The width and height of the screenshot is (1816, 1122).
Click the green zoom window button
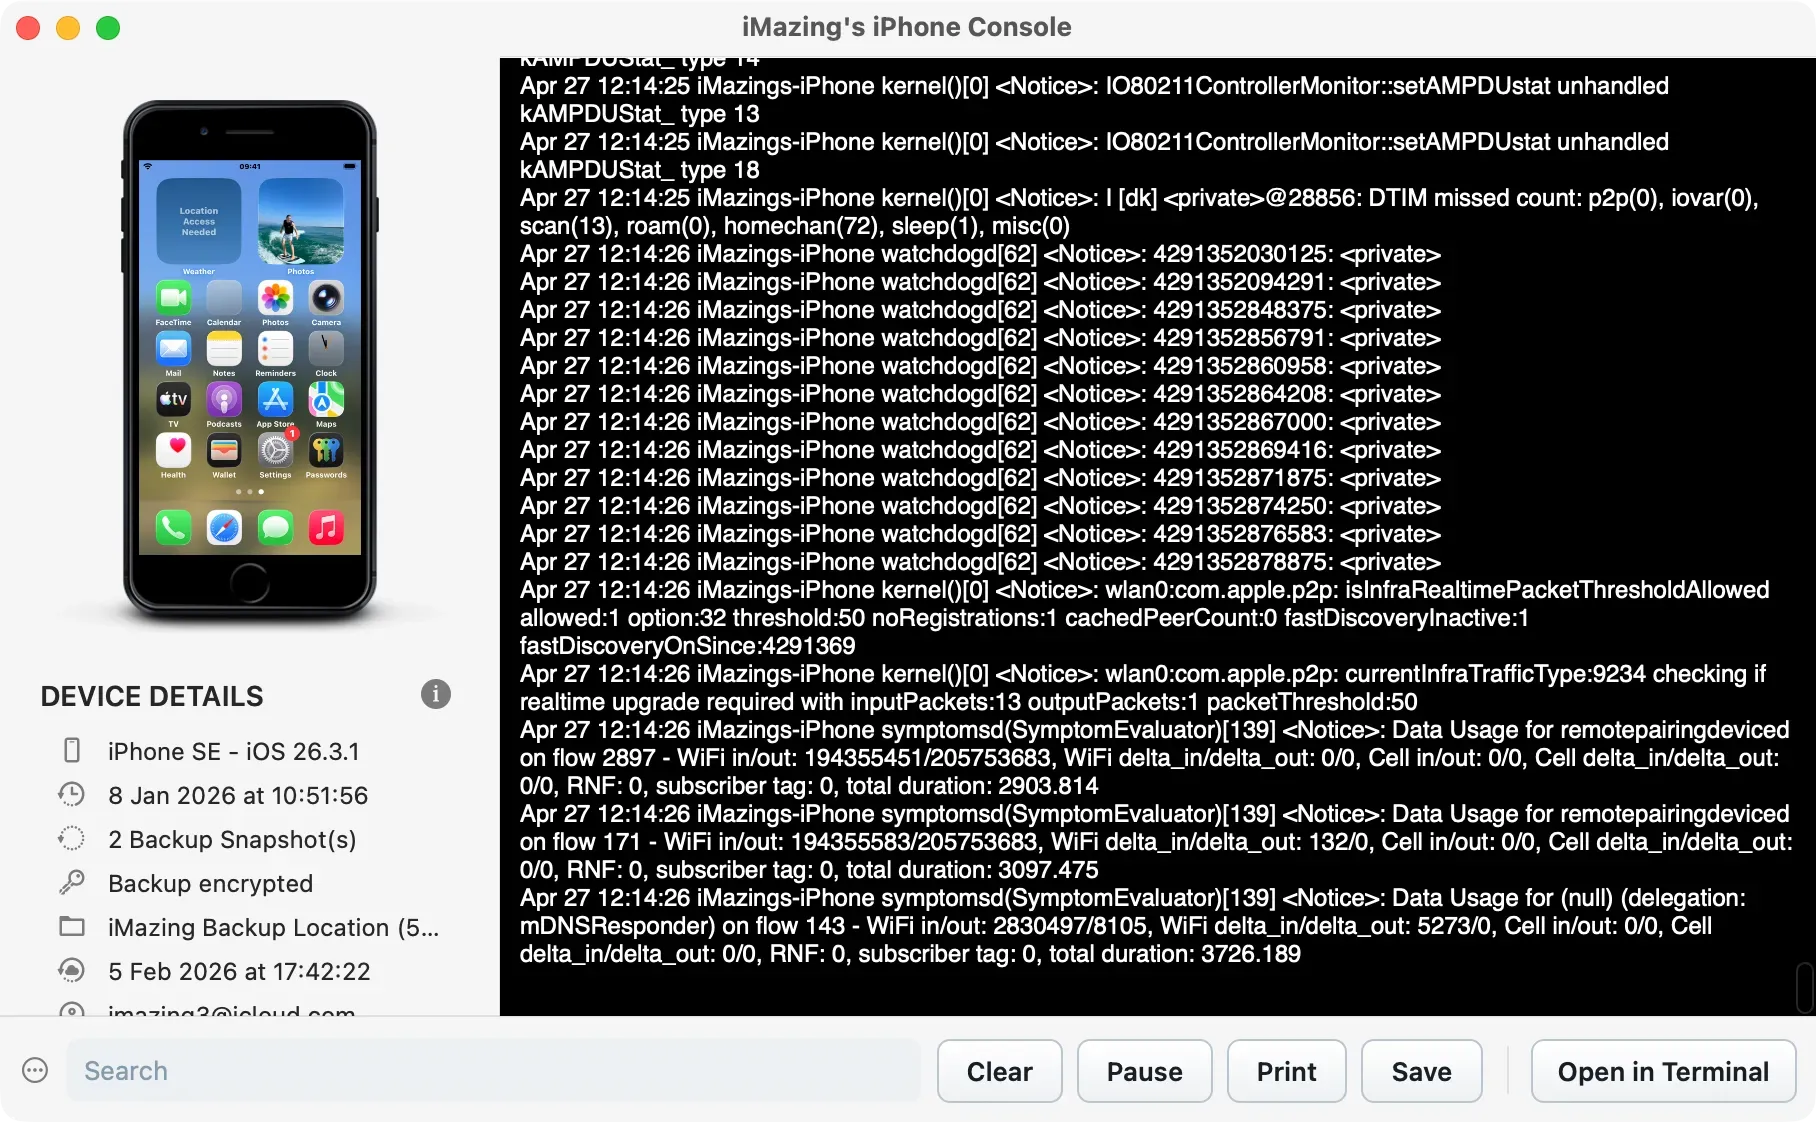pyautogui.click(x=108, y=28)
